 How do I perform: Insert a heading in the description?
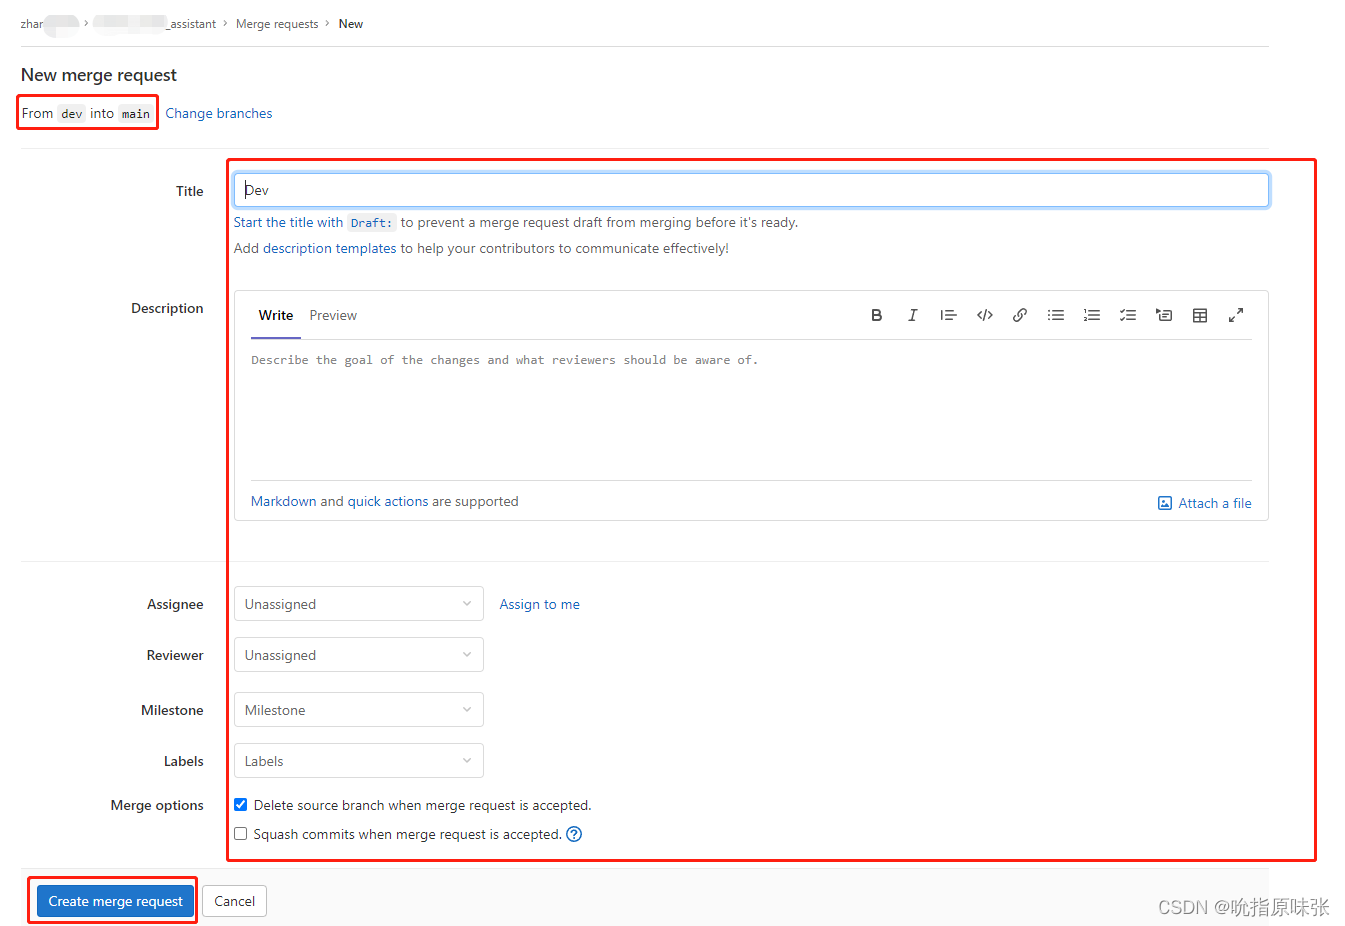(948, 315)
